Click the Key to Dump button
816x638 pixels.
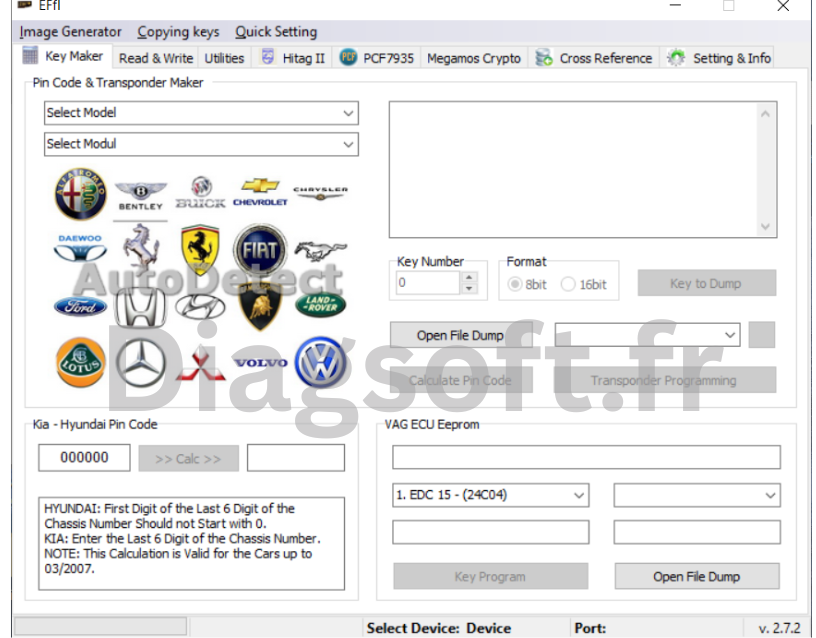pos(707,284)
